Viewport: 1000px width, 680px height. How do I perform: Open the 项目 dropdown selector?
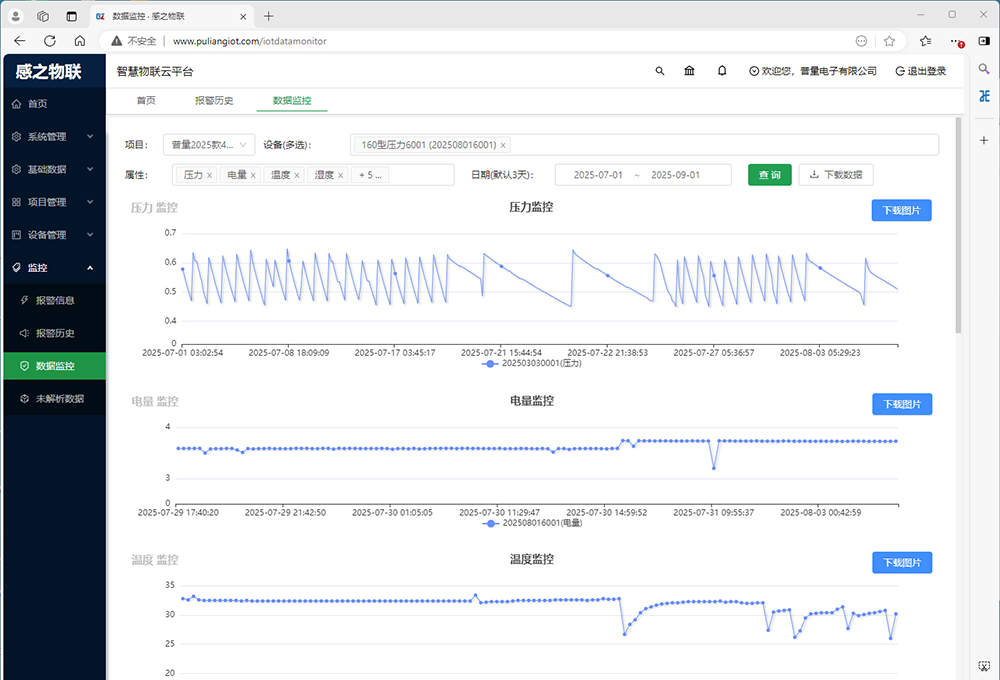209,145
